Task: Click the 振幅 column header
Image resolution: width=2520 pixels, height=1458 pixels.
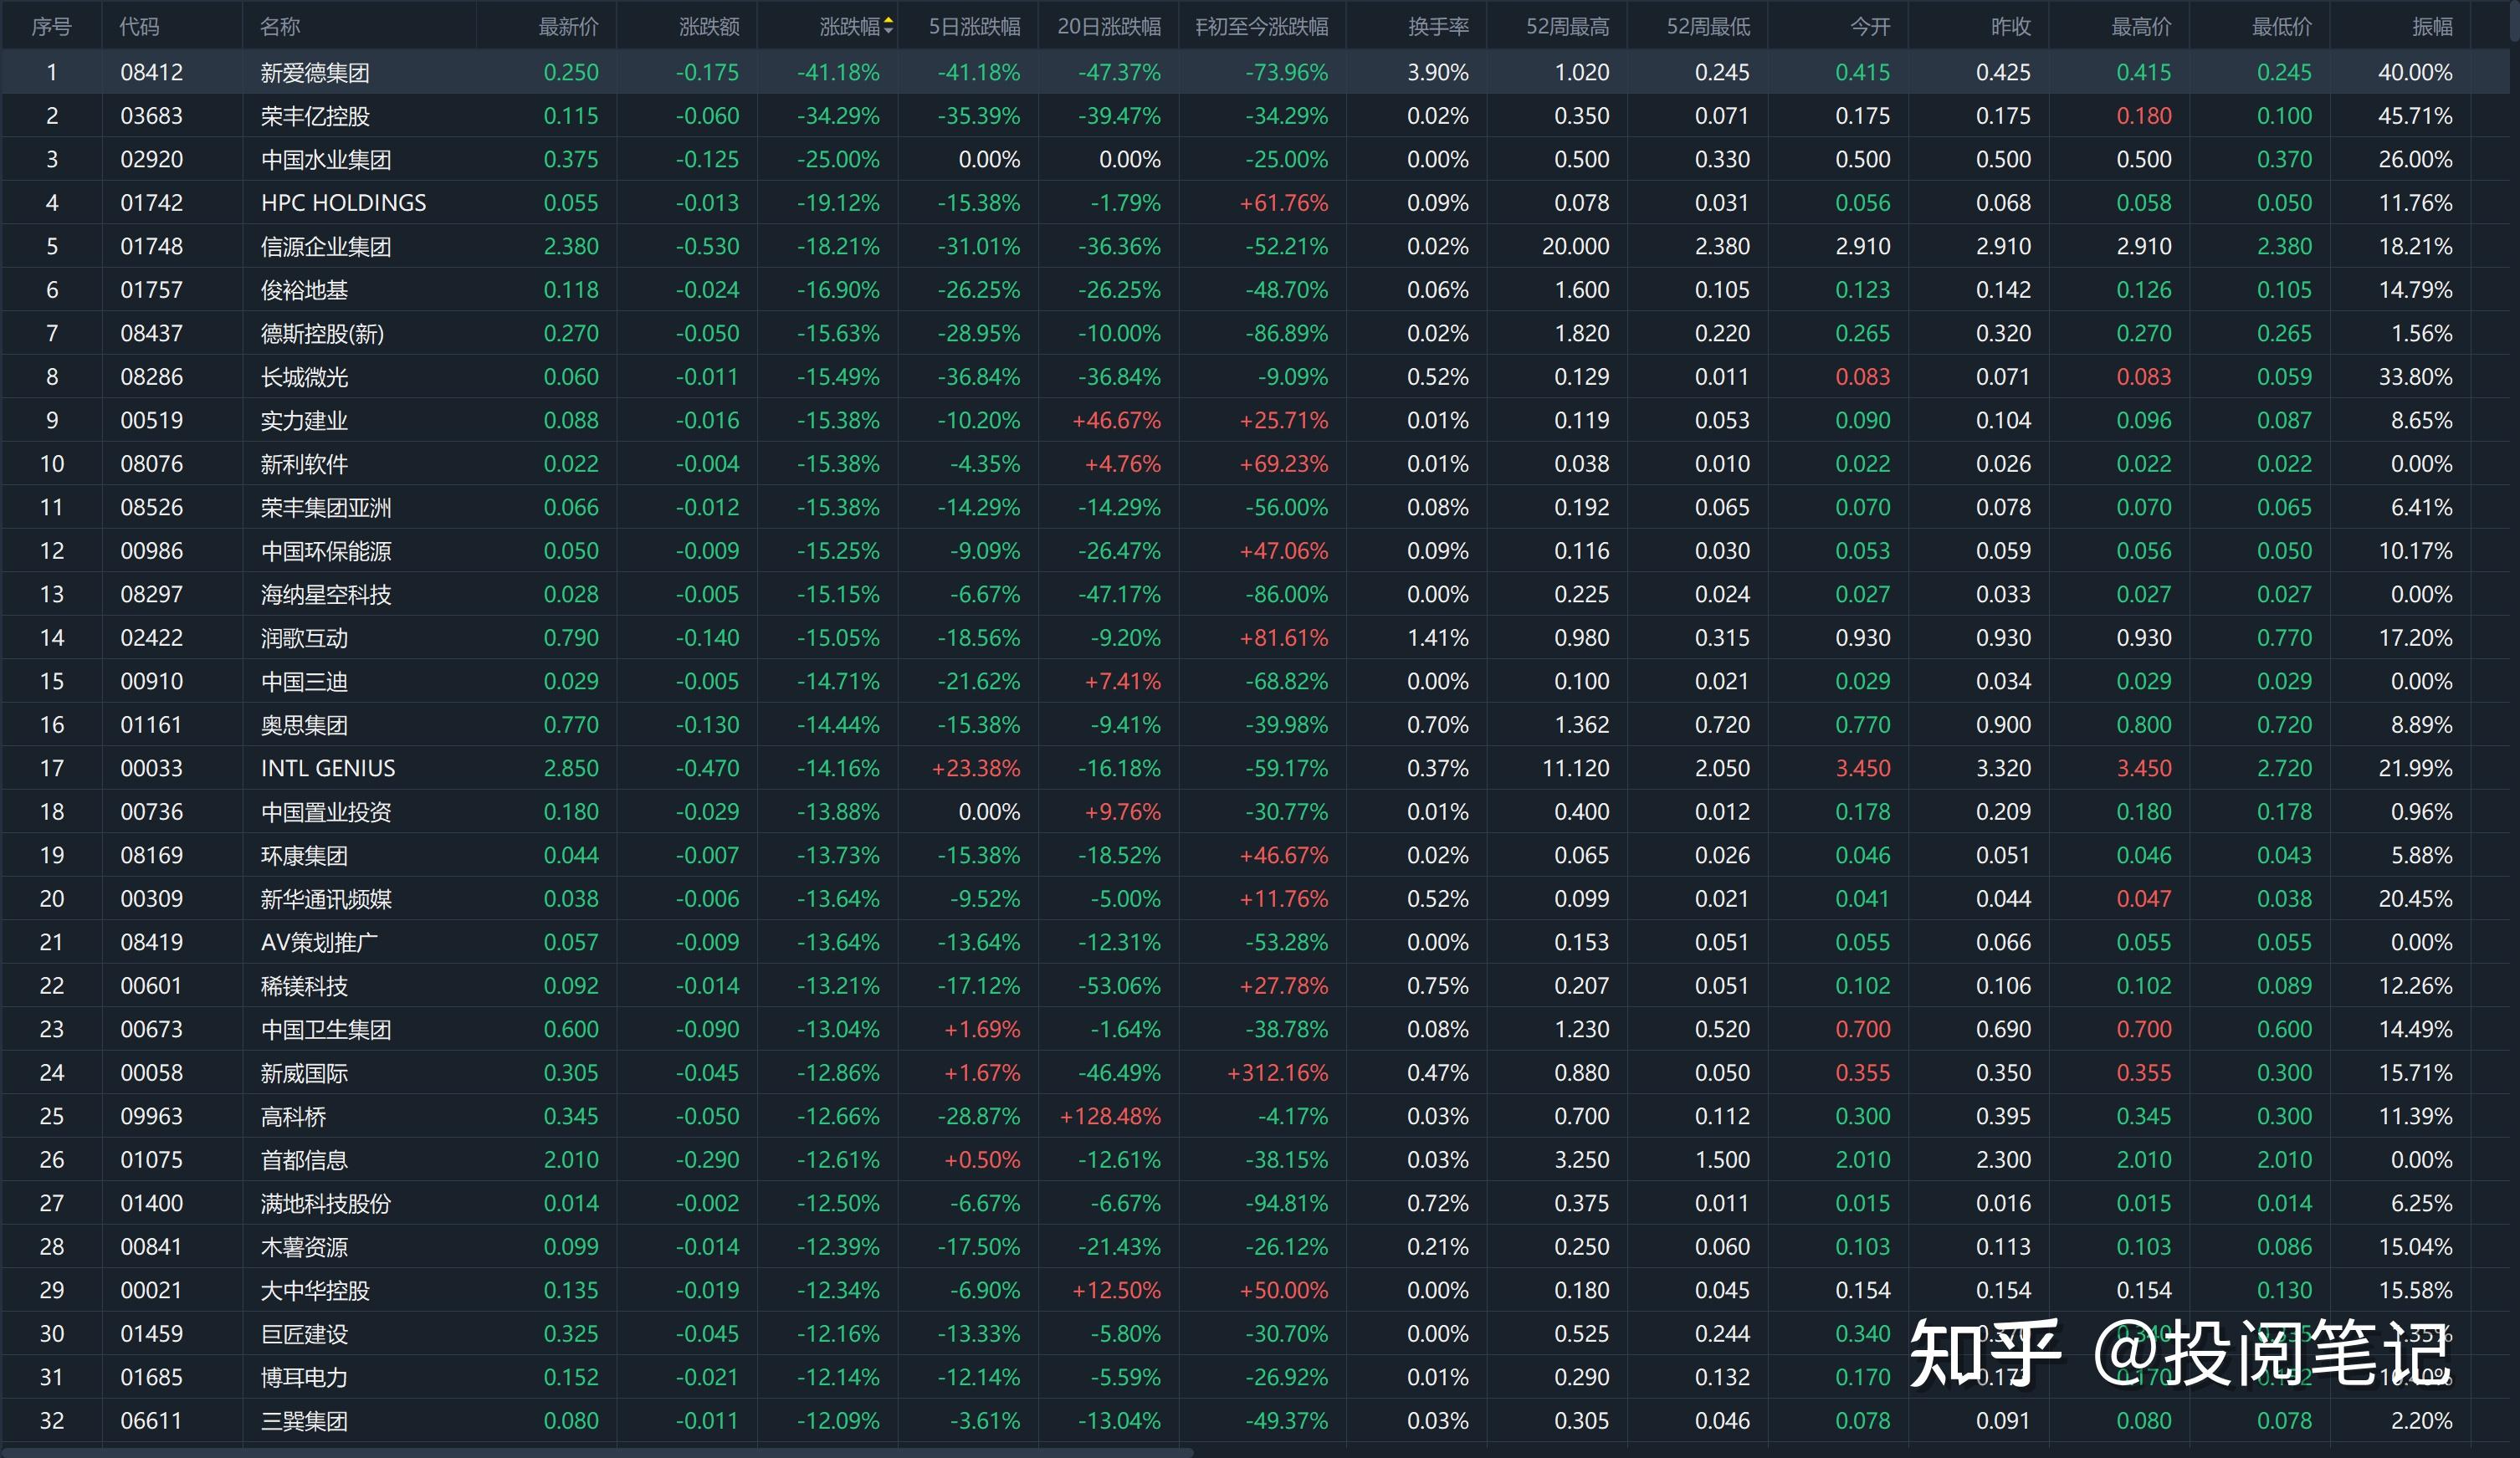Action: tap(2431, 27)
